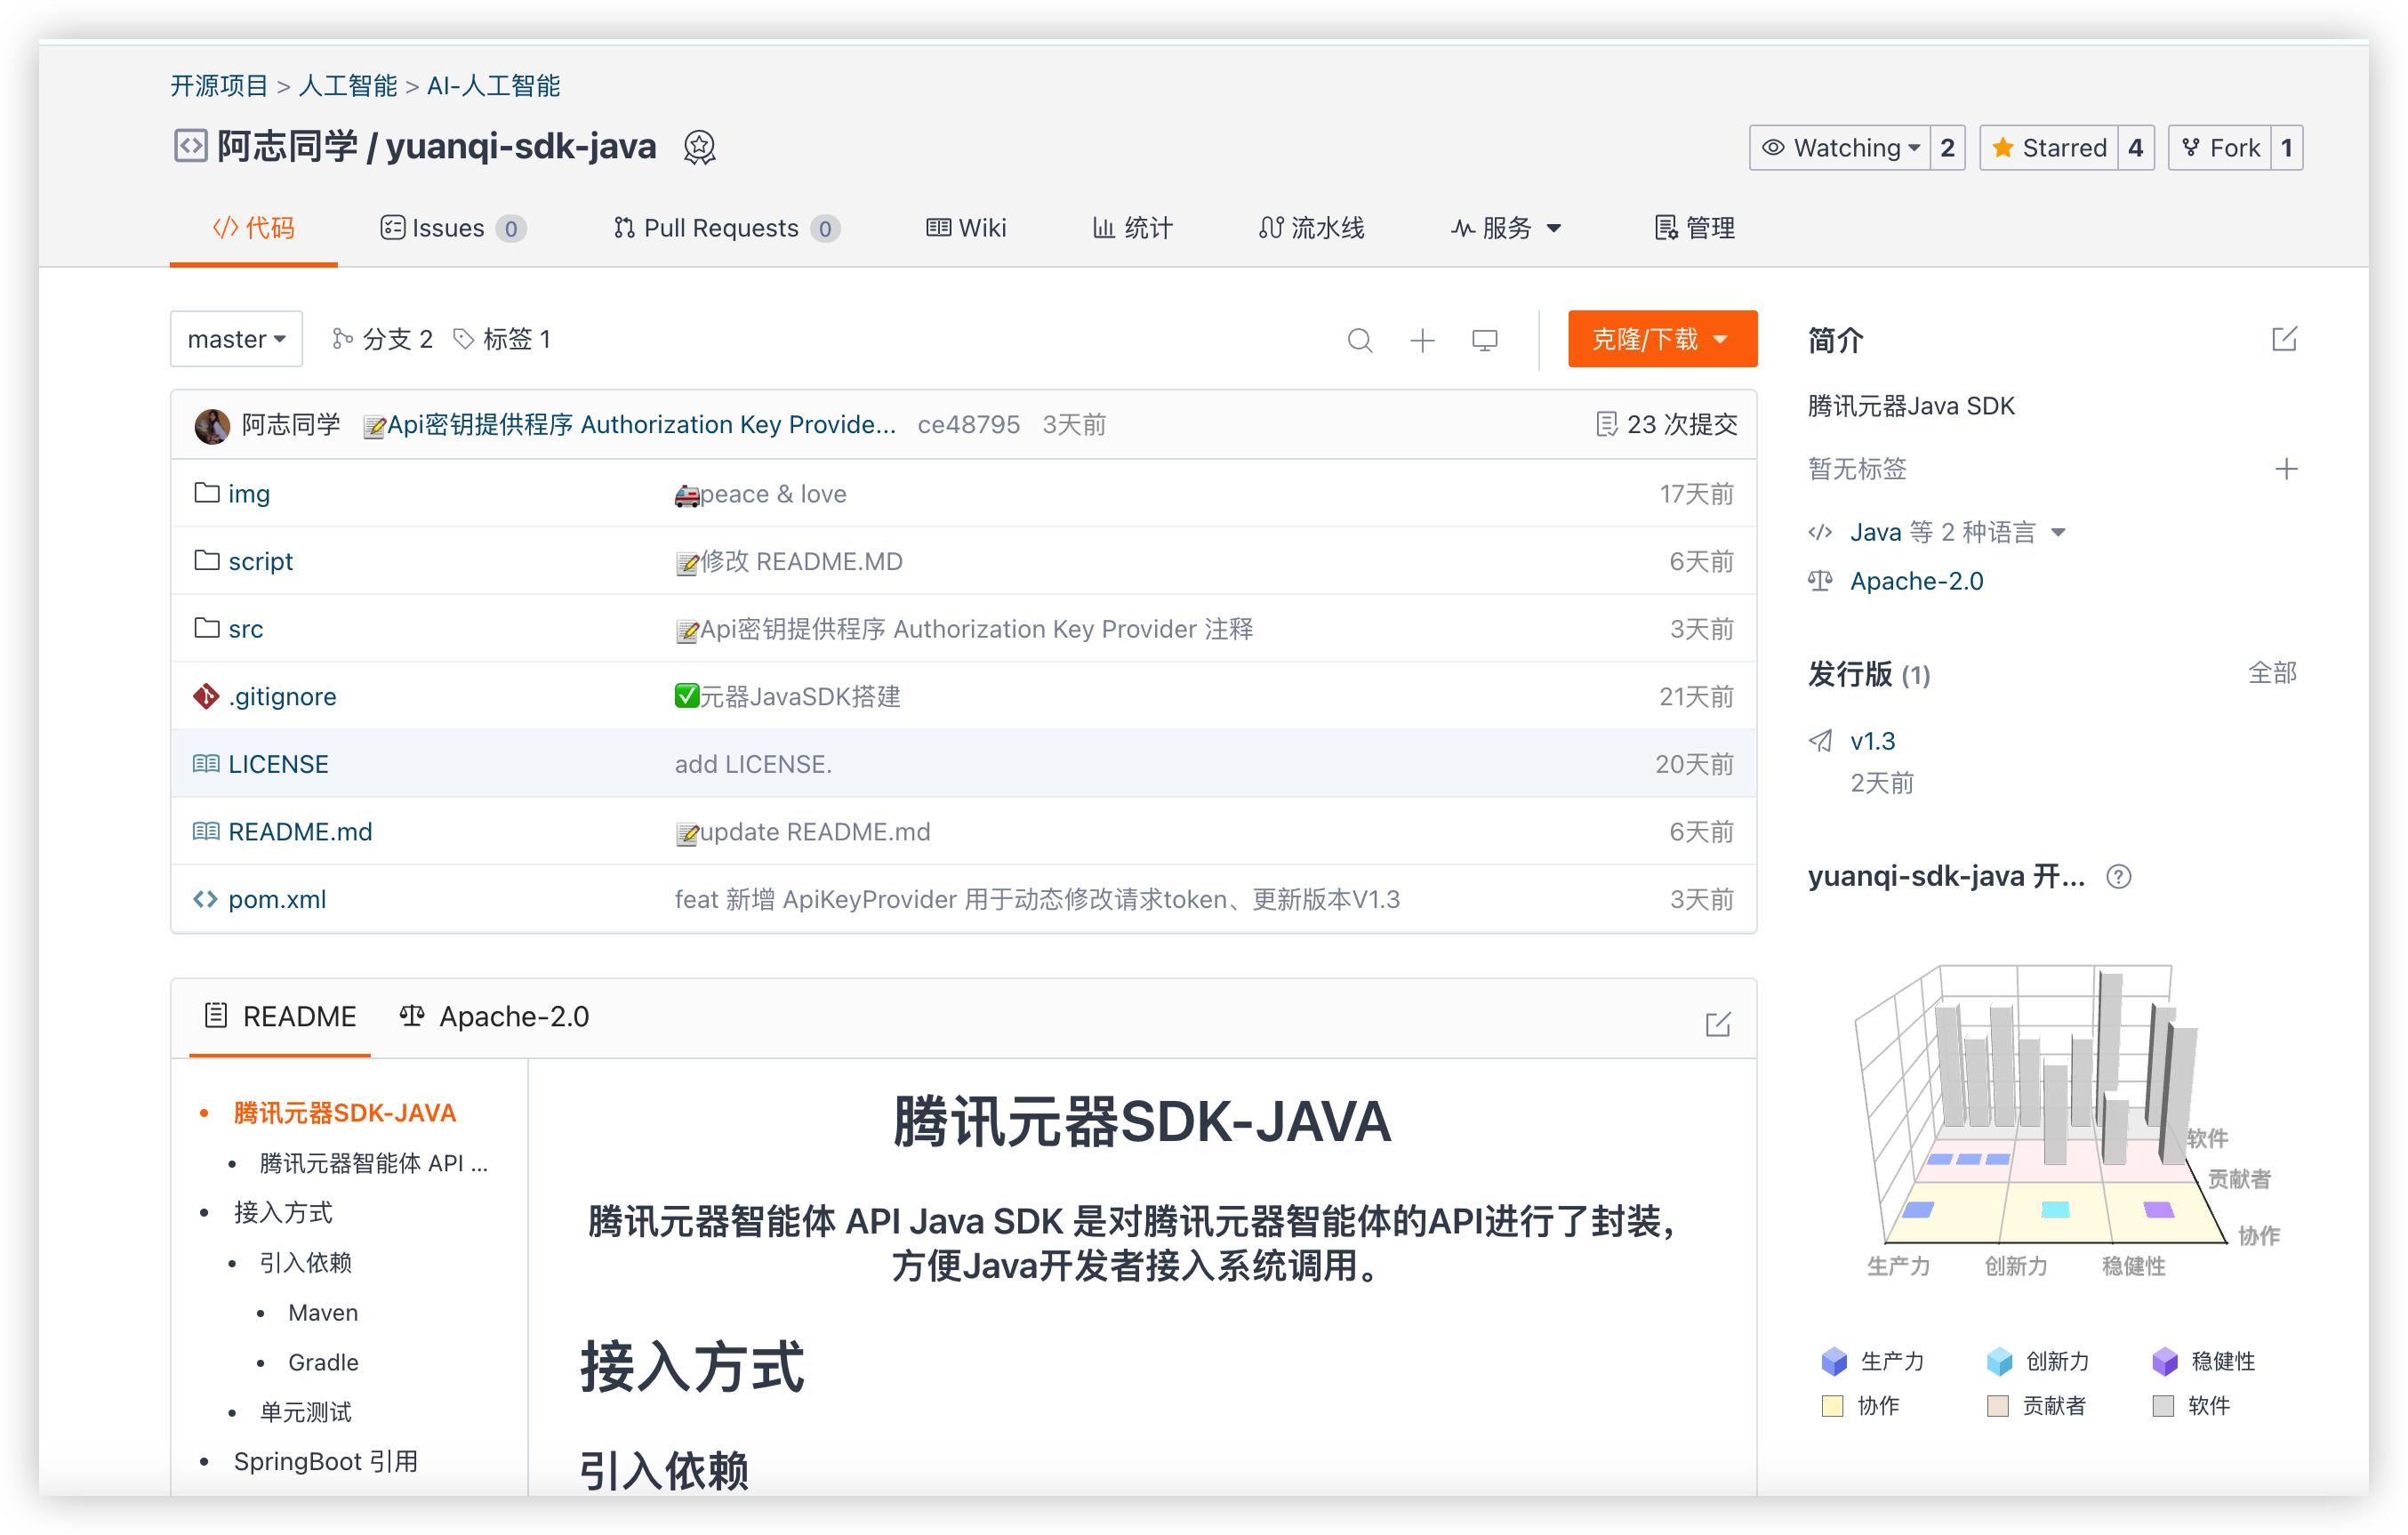Image resolution: width=2408 pixels, height=1535 pixels.
Task: Click the 23 次提交 commits icon
Action: pyautogui.click(x=1605, y=424)
